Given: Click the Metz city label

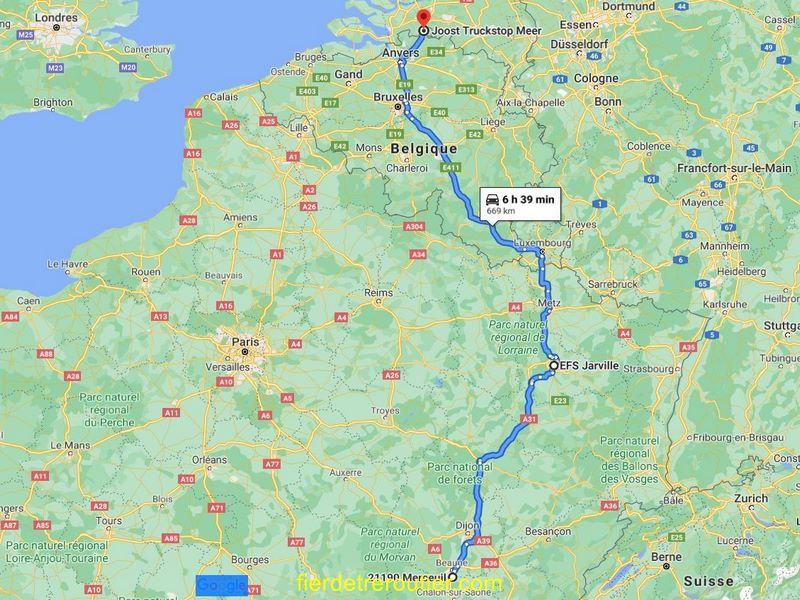Looking at the screenshot, I should [549, 303].
